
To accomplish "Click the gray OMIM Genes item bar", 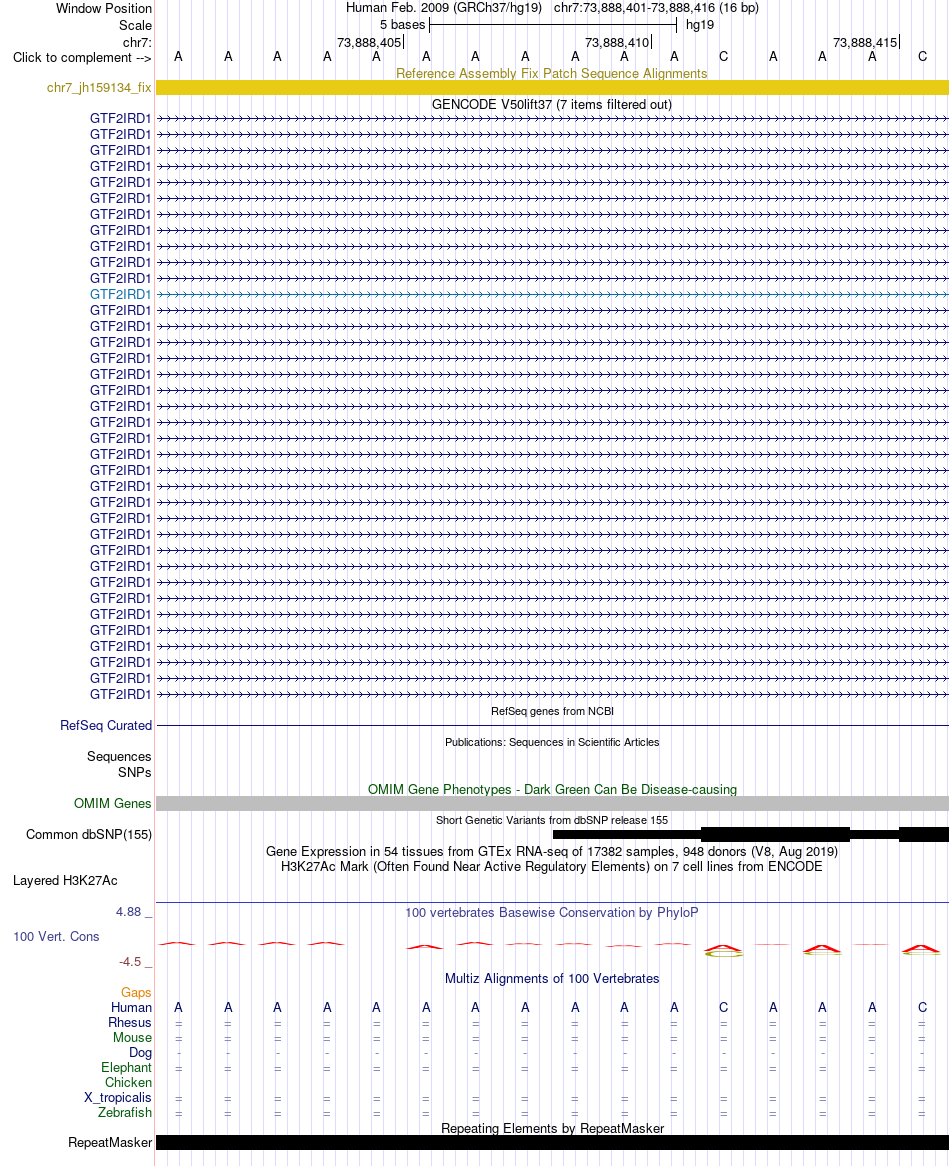I will pos(552,804).
